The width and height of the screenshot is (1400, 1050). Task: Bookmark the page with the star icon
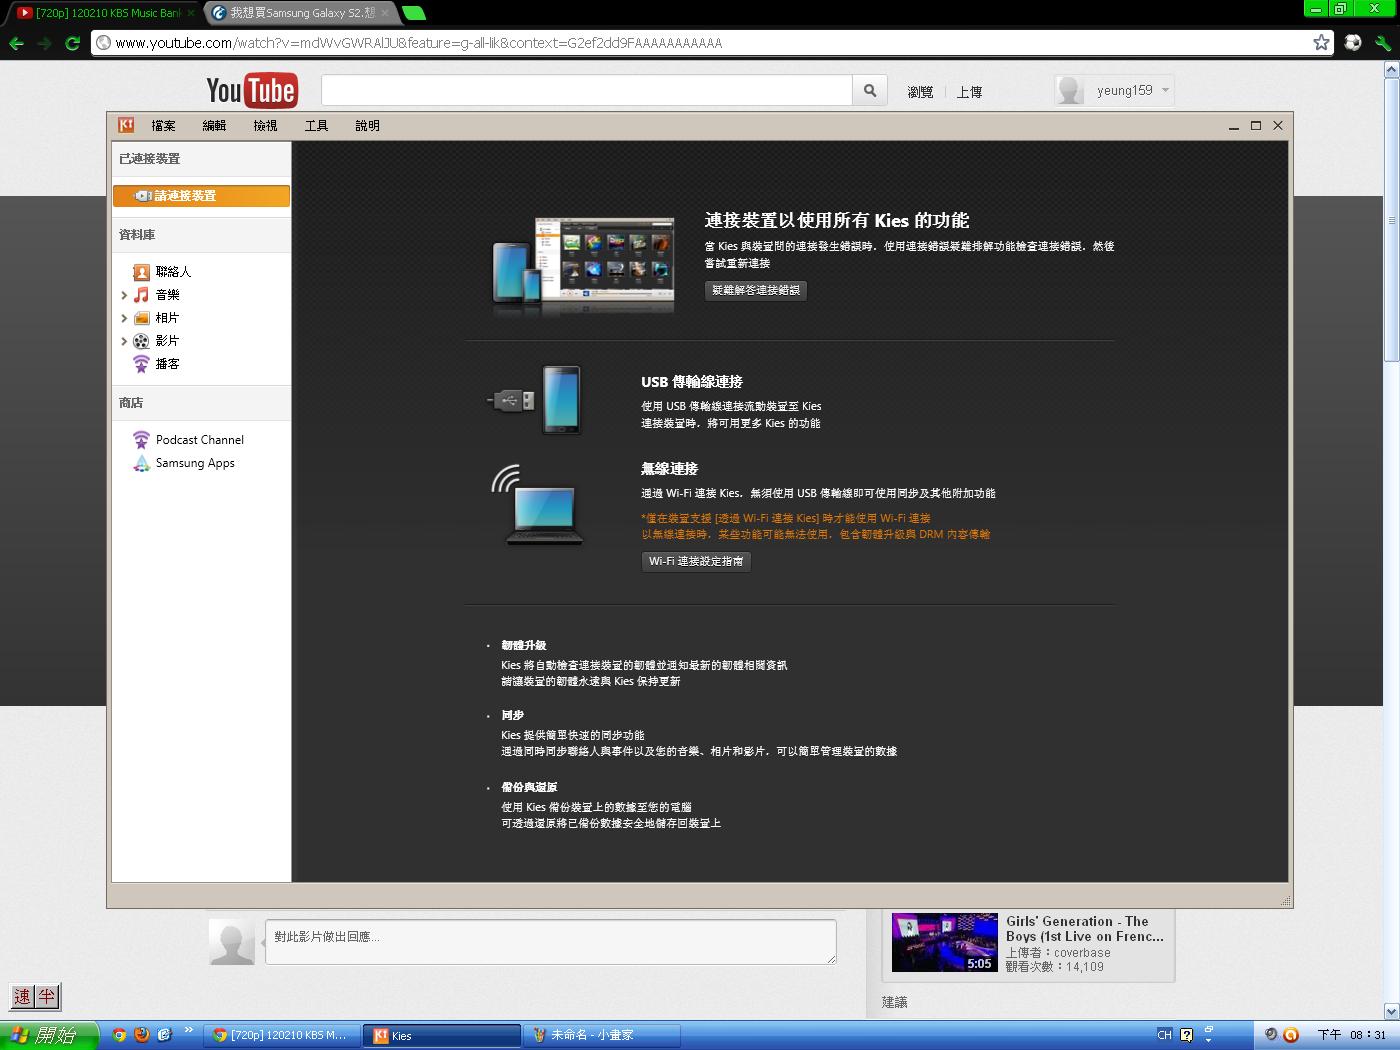tap(1321, 42)
